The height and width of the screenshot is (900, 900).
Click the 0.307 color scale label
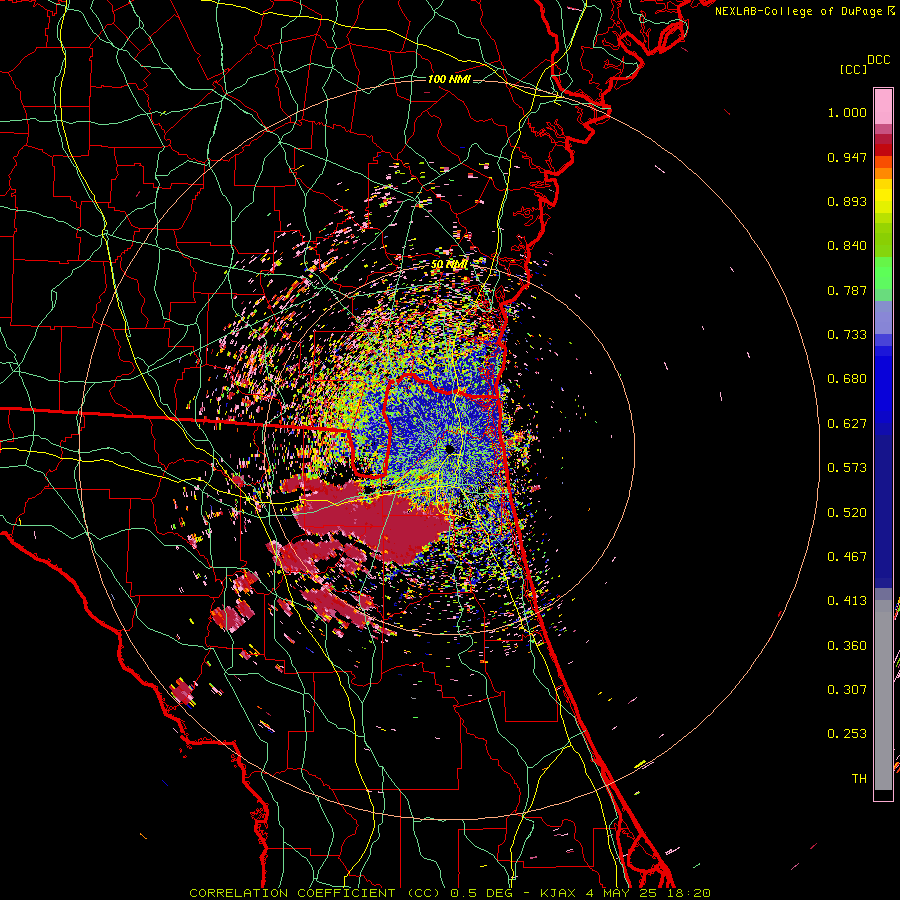pos(847,690)
